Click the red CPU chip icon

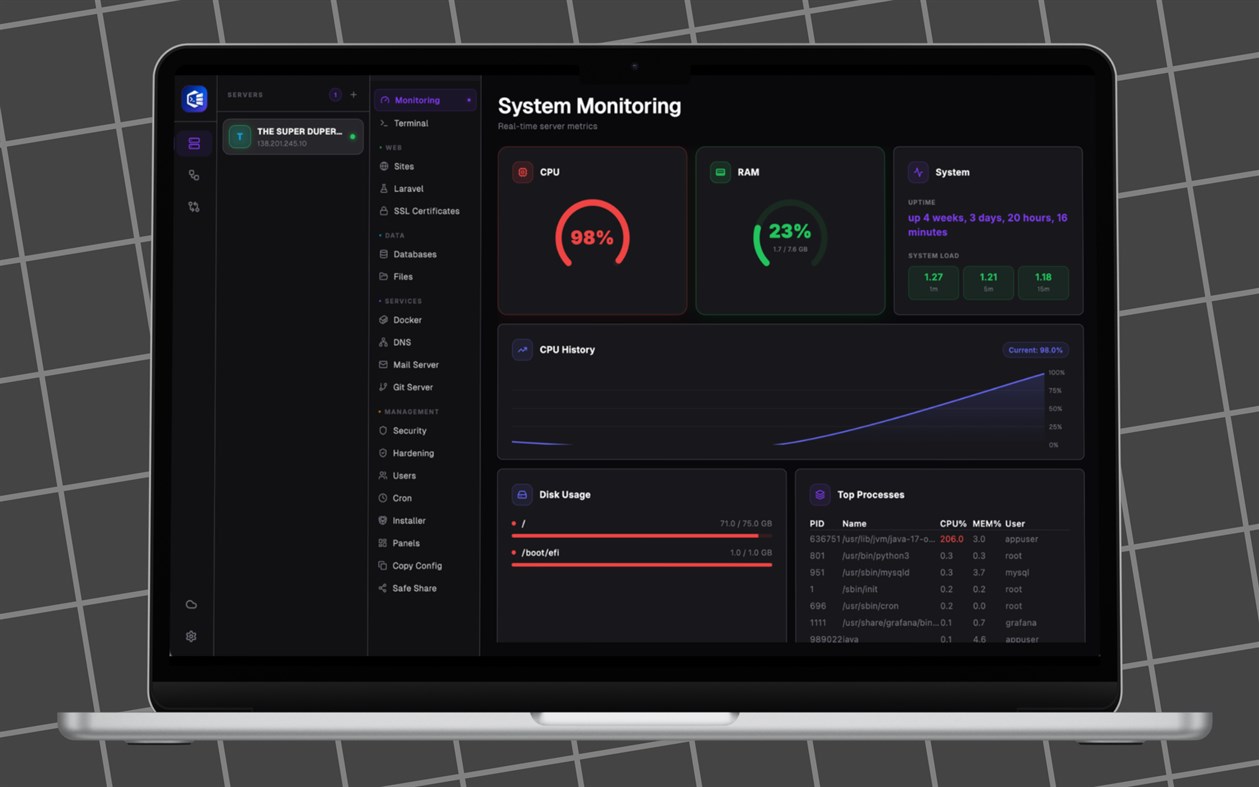522,172
